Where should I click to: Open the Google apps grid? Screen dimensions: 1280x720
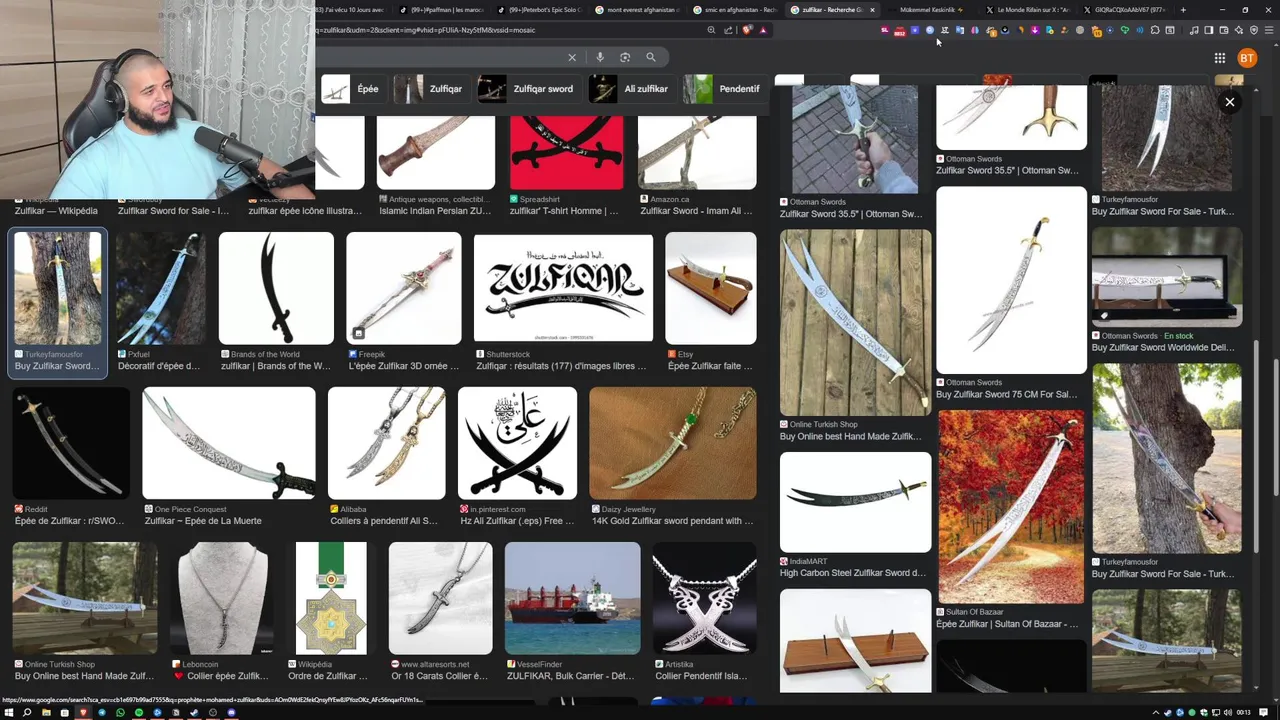(1220, 58)
